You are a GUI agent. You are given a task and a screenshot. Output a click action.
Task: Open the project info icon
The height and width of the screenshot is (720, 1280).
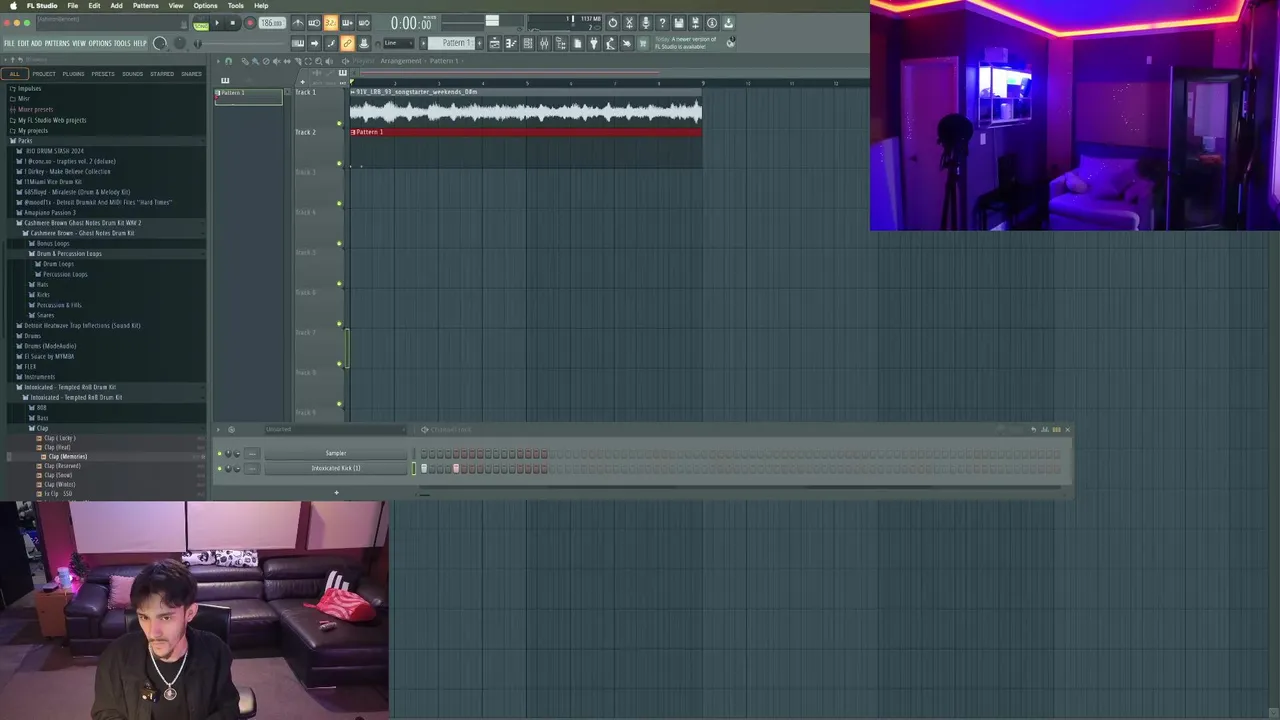click(x=712, y=23)
